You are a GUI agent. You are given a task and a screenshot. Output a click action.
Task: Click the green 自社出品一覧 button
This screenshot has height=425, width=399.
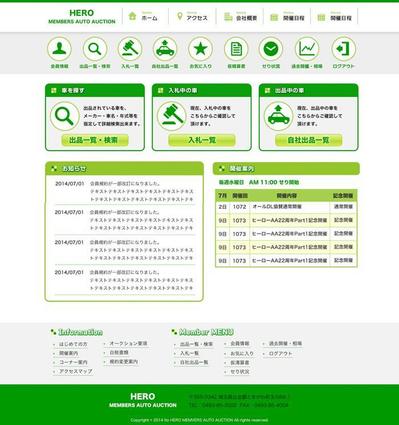309,140
